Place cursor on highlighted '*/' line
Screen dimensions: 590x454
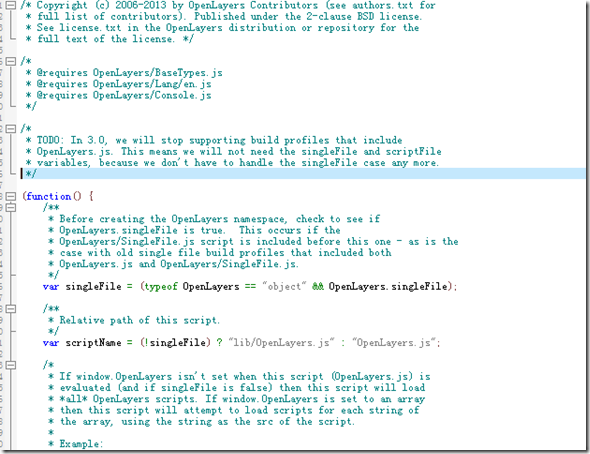[303, 174]
